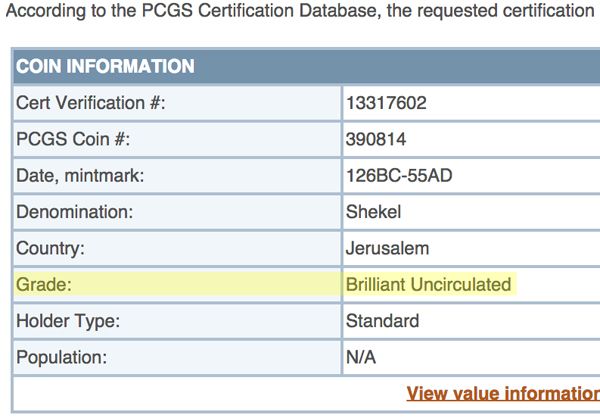Click the Cert Verification # label

point(91,103)
